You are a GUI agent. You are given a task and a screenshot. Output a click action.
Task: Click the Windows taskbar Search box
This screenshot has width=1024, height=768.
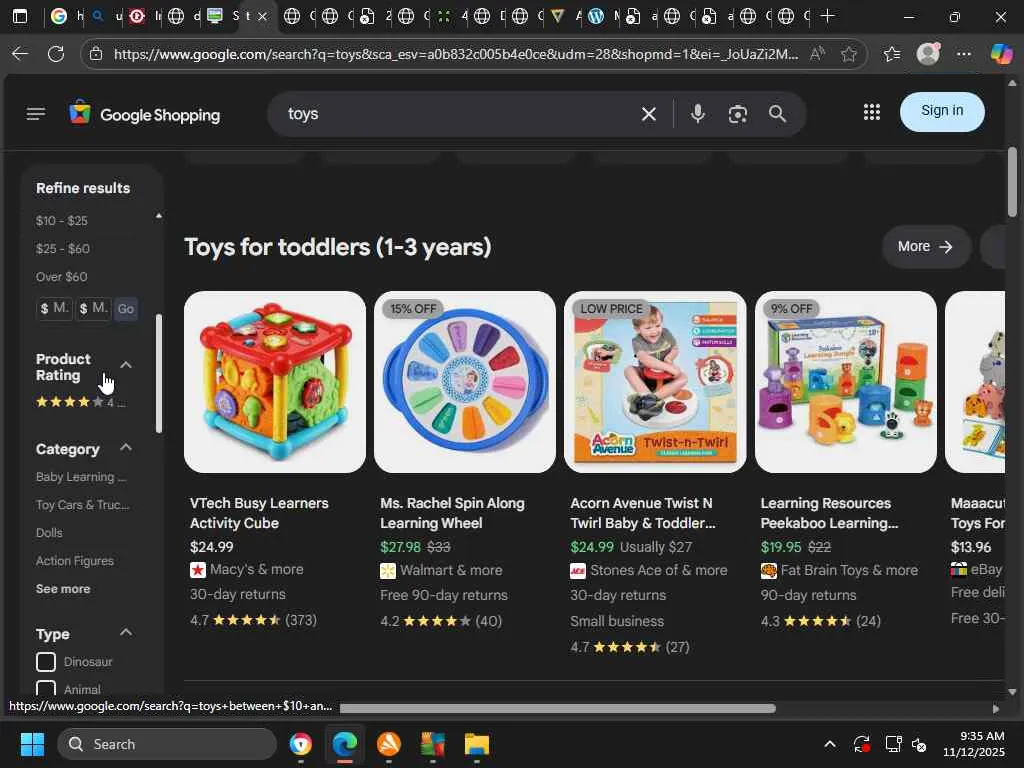pyautogui.click(x=167, y=744)
